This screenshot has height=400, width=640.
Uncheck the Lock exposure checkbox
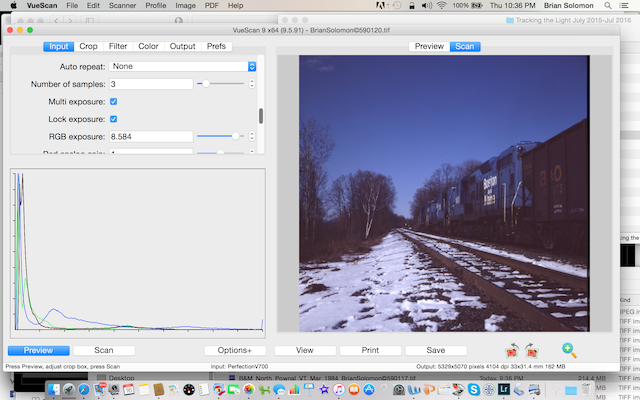pos(113,119)
